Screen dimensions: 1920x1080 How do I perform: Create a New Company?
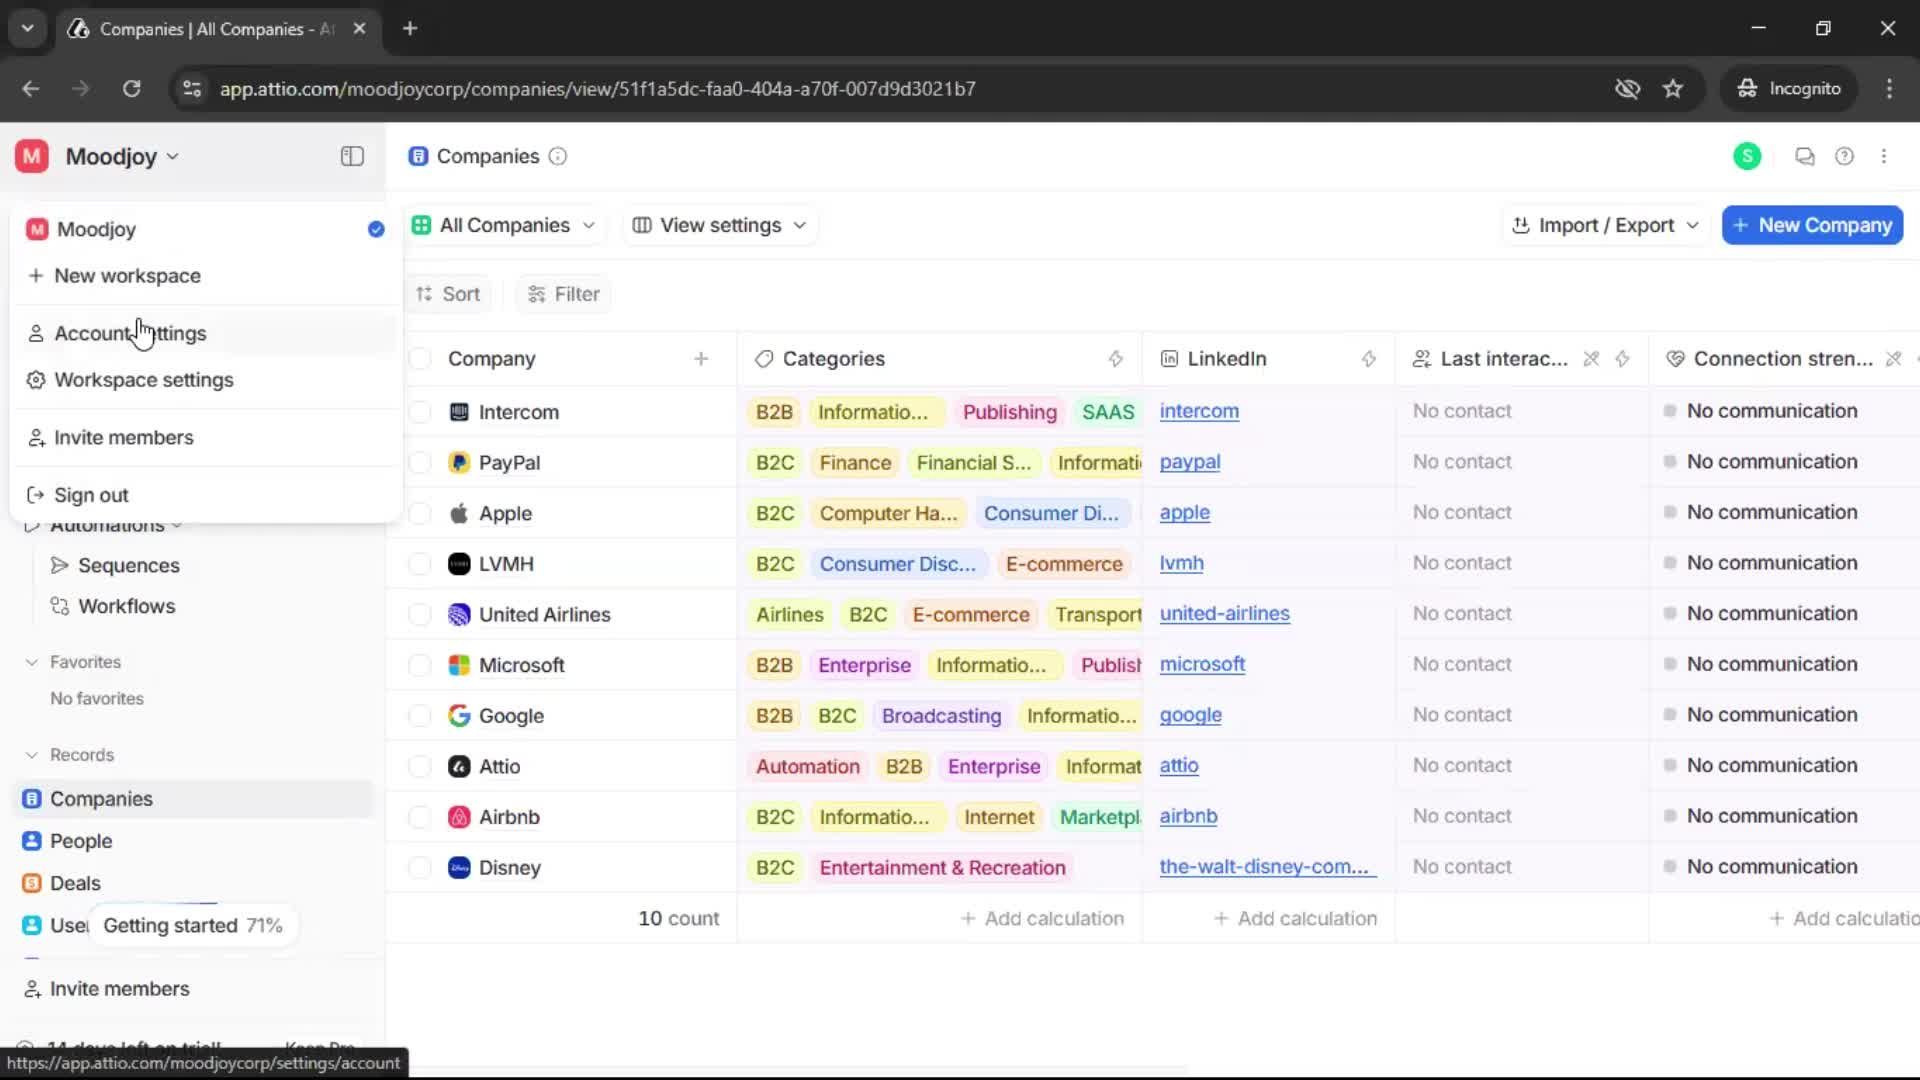click(1812, 225)
